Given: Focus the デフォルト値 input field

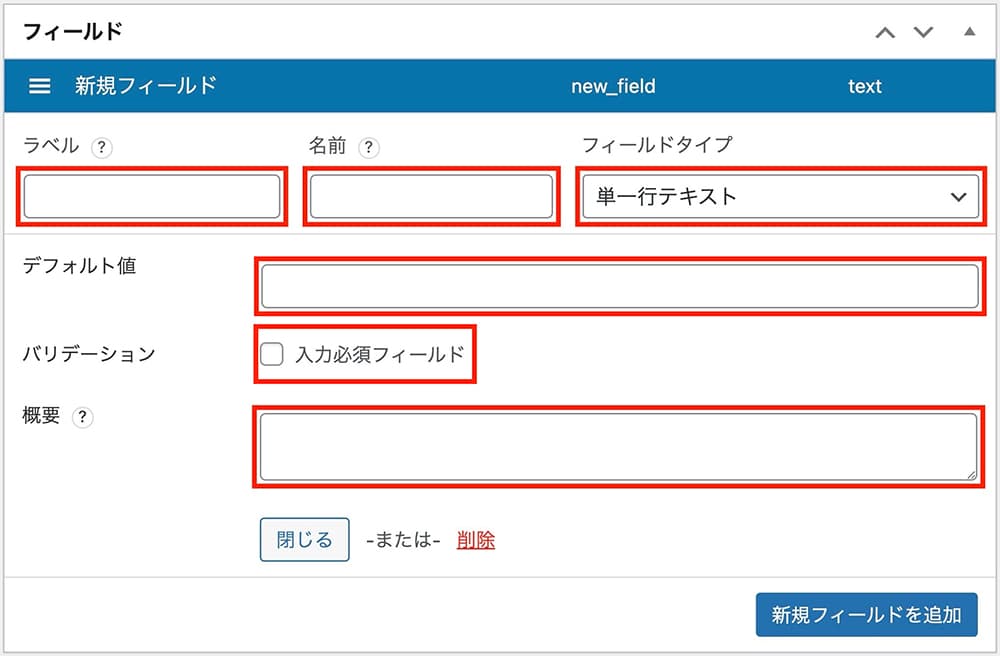Looking at the screenshot, I should click(620, 286).
